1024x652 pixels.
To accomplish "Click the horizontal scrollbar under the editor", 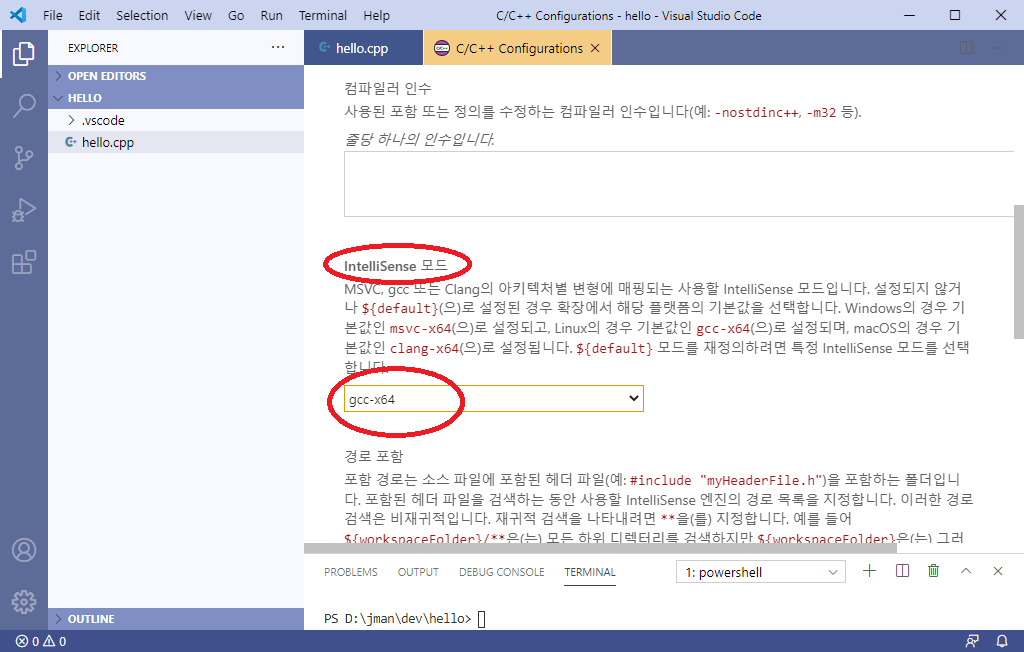I will click(x=600, y=547).
